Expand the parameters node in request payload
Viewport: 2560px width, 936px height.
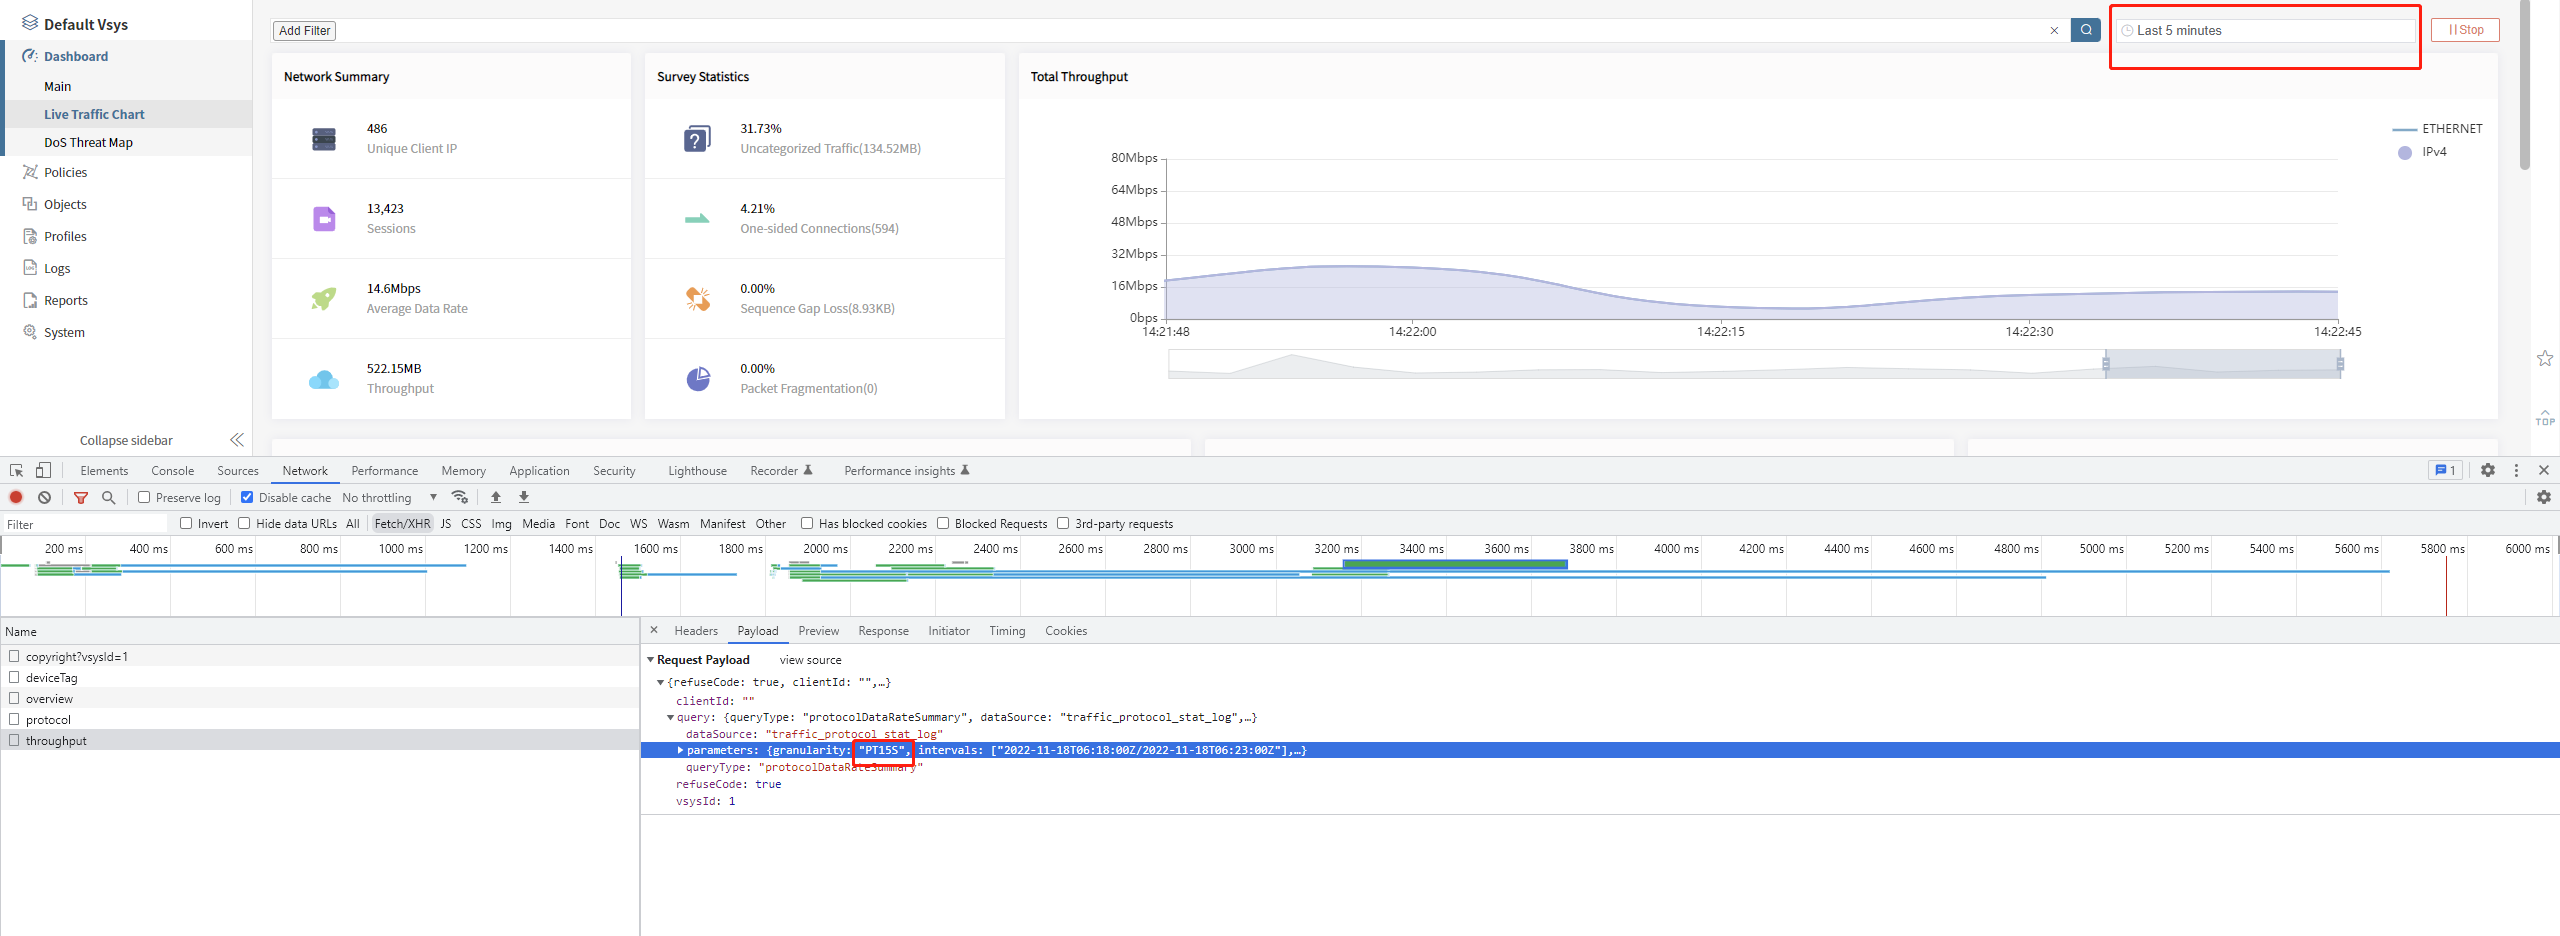(680, 750)
